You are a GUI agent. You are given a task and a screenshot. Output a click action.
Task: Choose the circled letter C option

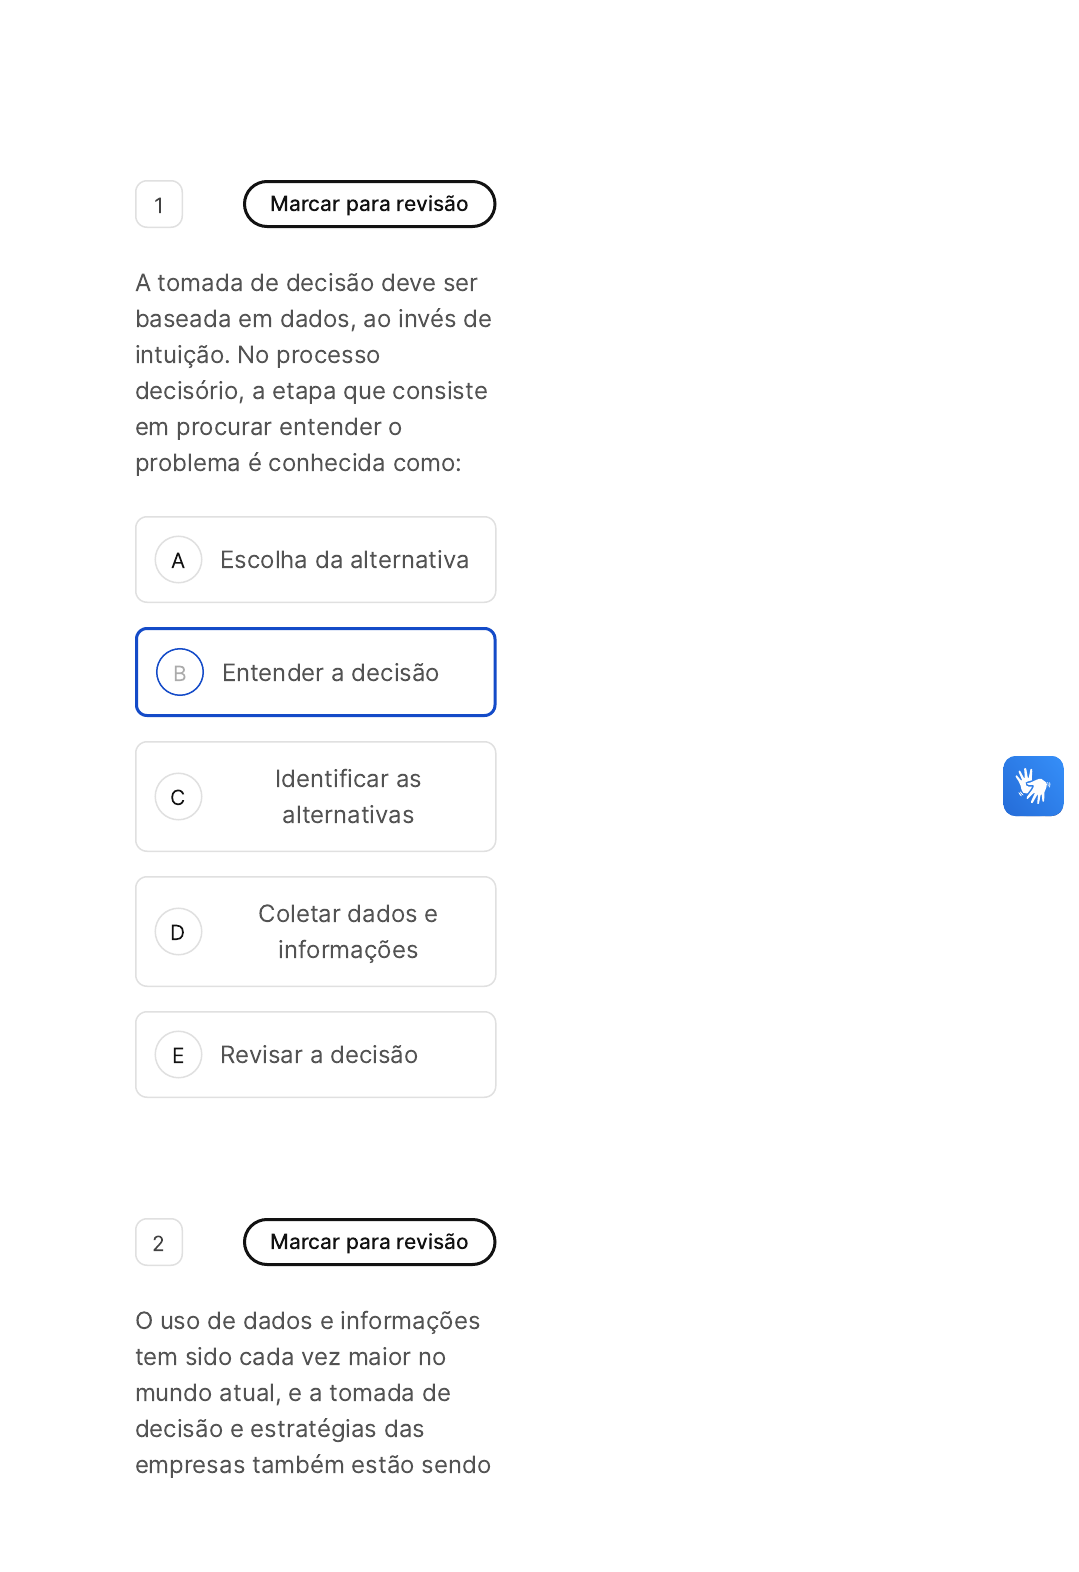(x=179, y=797)
